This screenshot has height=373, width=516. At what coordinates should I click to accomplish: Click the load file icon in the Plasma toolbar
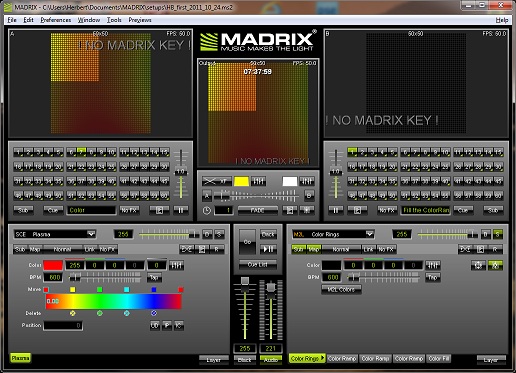tap(202, 249)
